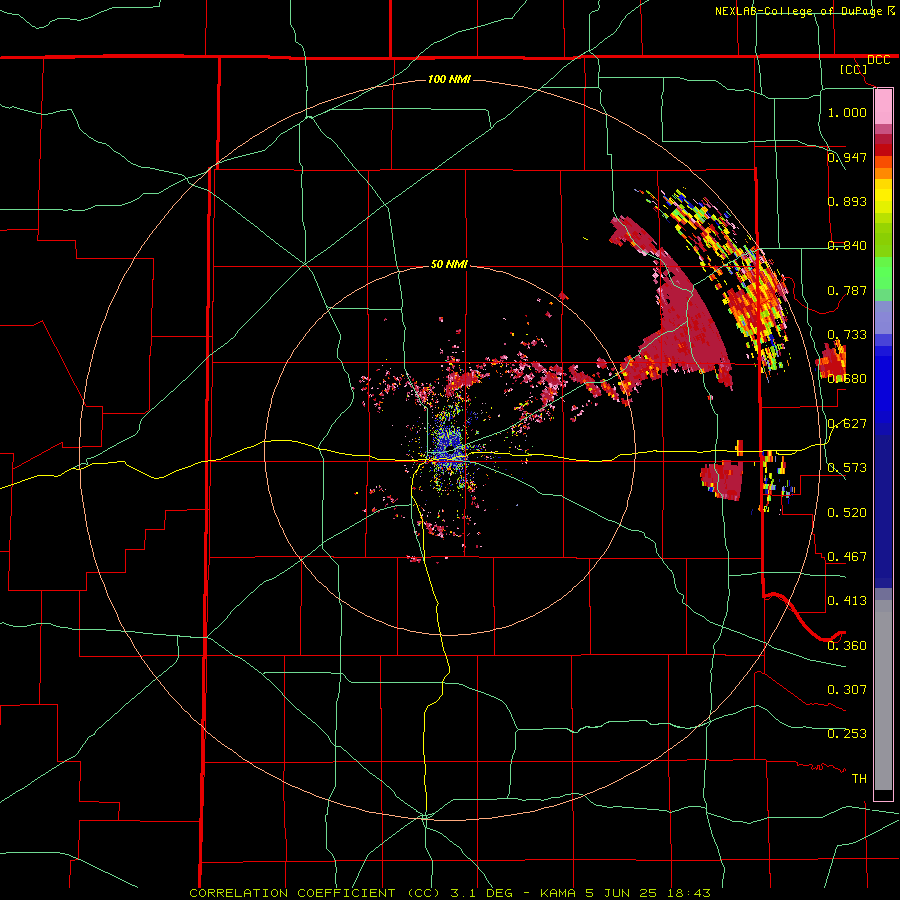Select the 0.520 scale value
900x900 pixels.
(847, 512)
